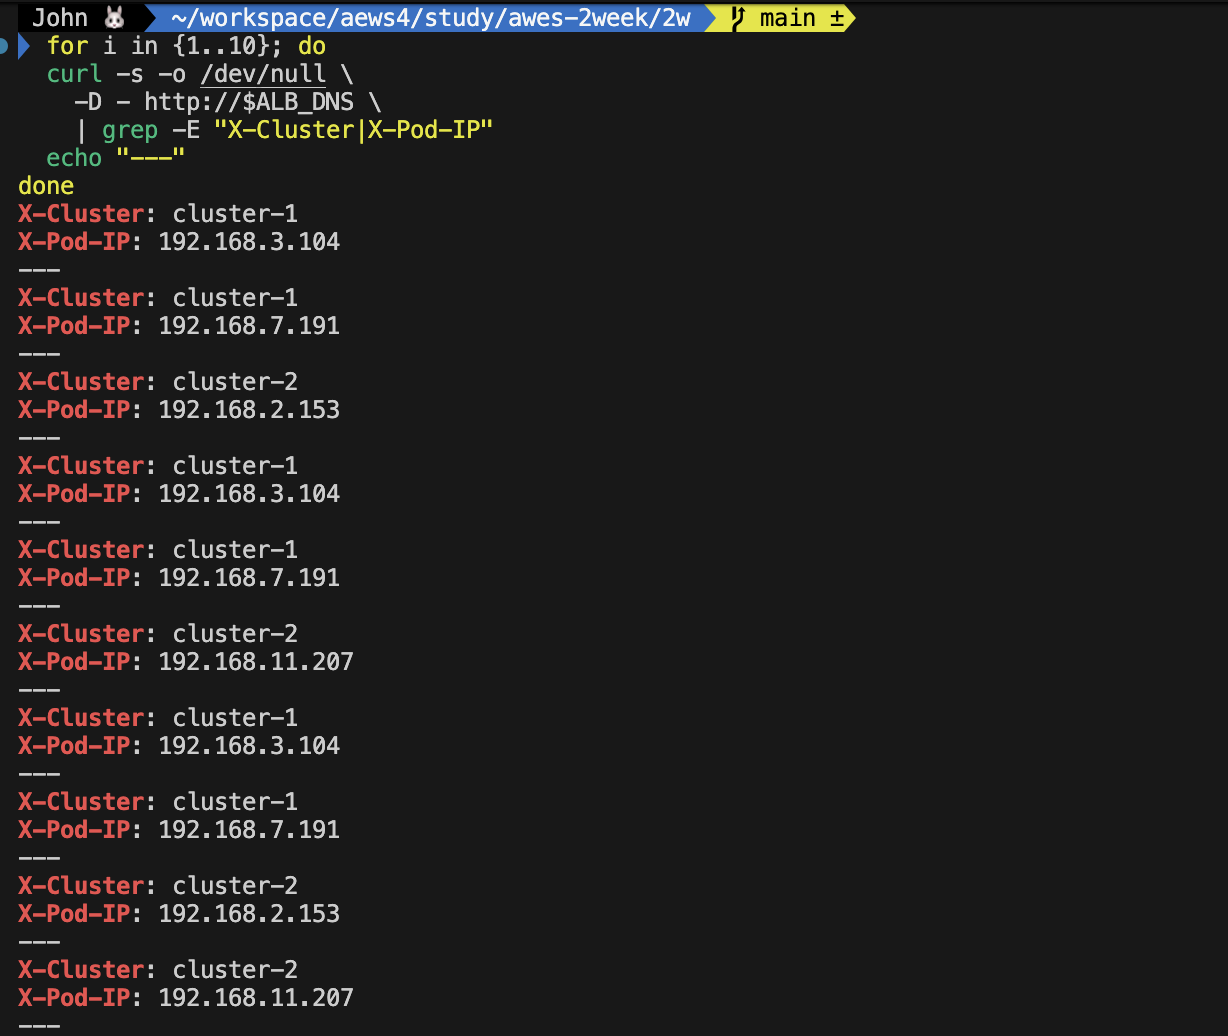Click the done keyword ending the loop

pos(46,186)
